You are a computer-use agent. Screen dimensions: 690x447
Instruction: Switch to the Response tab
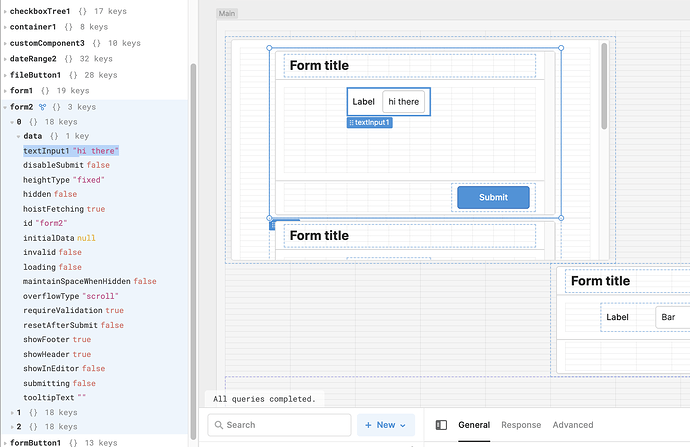[x=521, y=425]
